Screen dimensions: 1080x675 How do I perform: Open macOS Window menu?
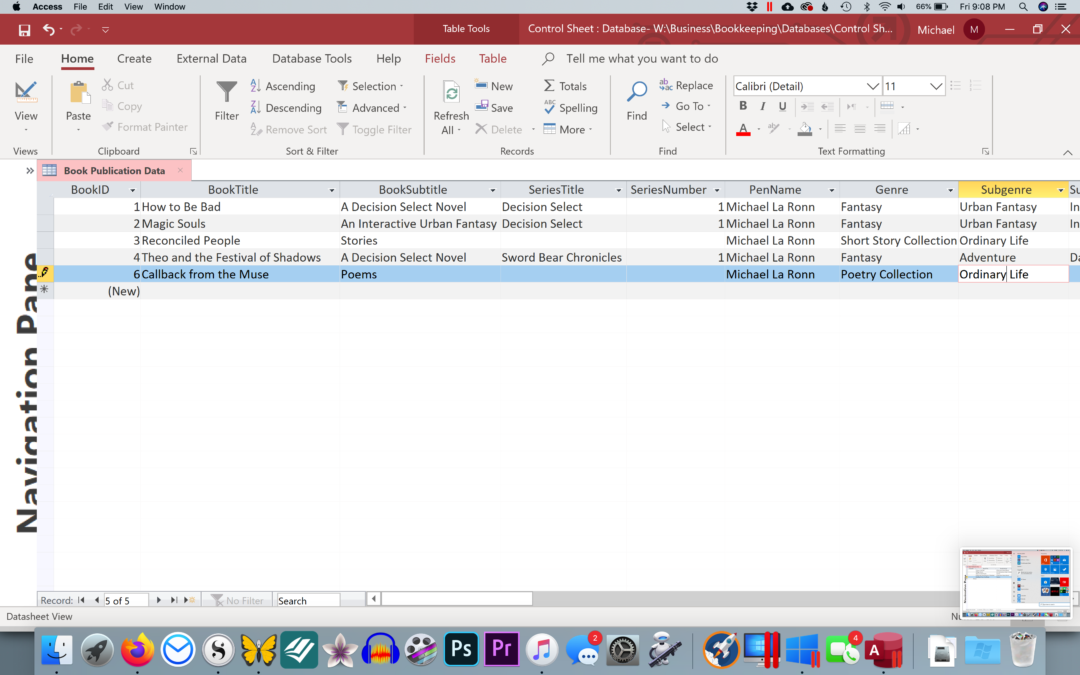pyautogui.click(x=169, y=7)
